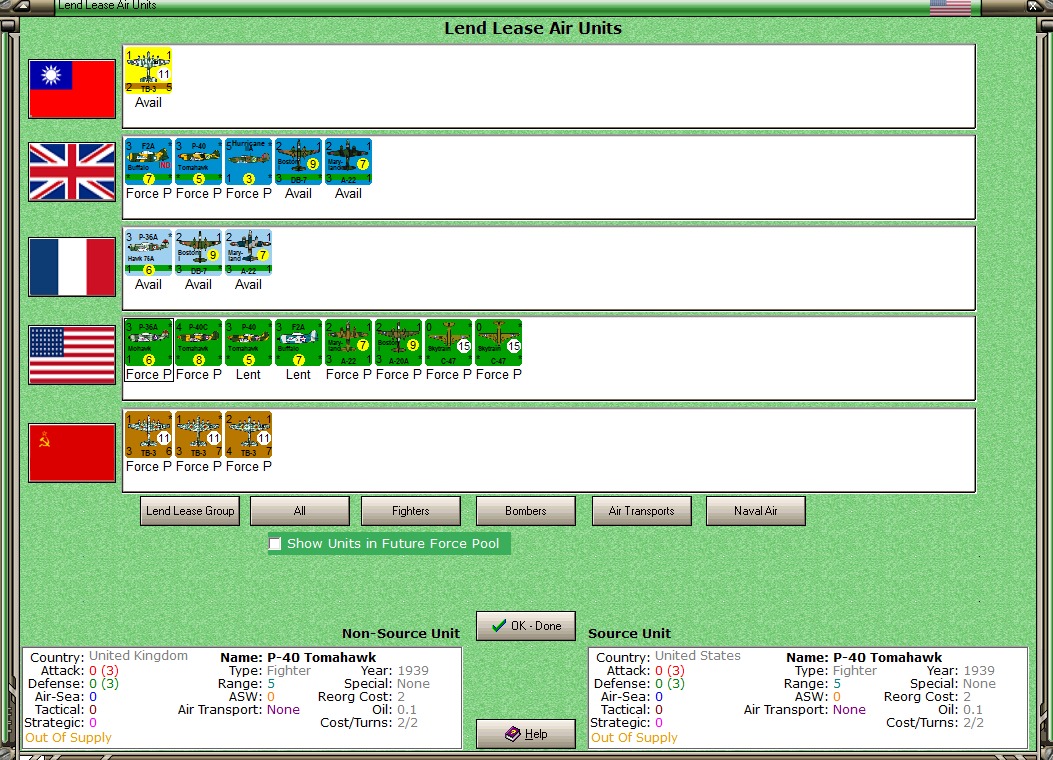Click the United Kingdom flag
Image resolution: width=1053 pixels, height=760 pixels.
click(72, 172)
